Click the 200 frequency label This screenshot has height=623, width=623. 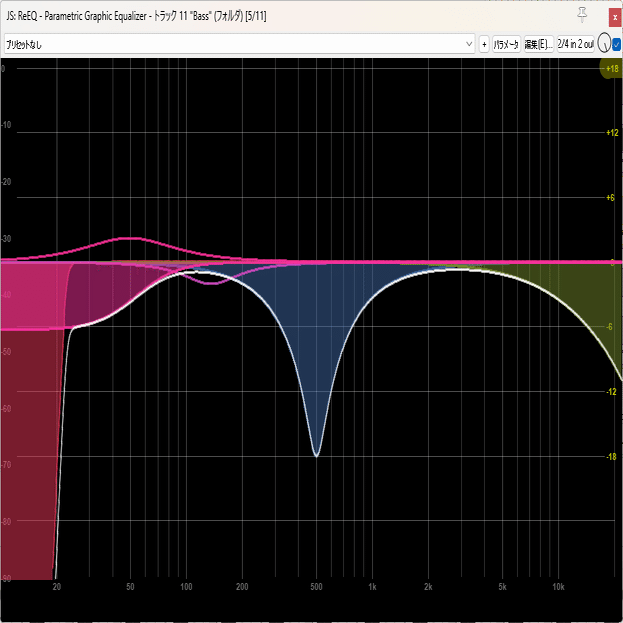point(242,587)
